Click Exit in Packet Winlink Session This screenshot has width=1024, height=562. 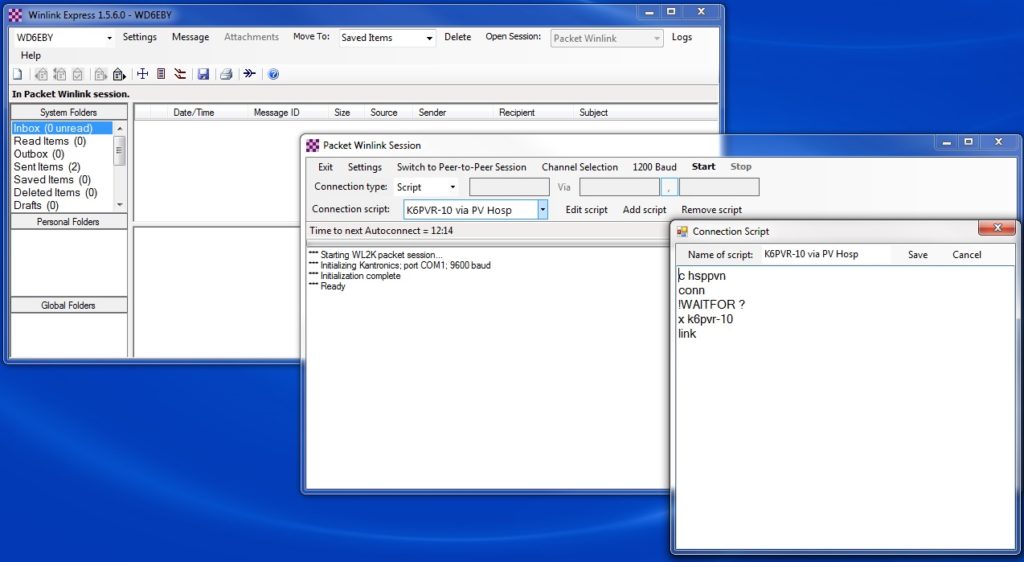pyautogui.click(x=325, y=167)
